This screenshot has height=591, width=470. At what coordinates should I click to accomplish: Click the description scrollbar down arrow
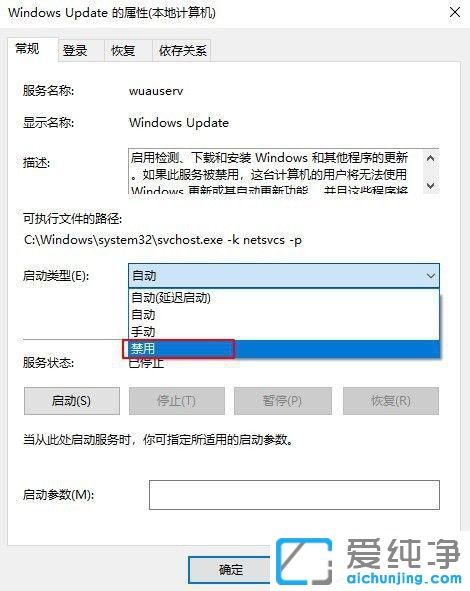(430, 185)
